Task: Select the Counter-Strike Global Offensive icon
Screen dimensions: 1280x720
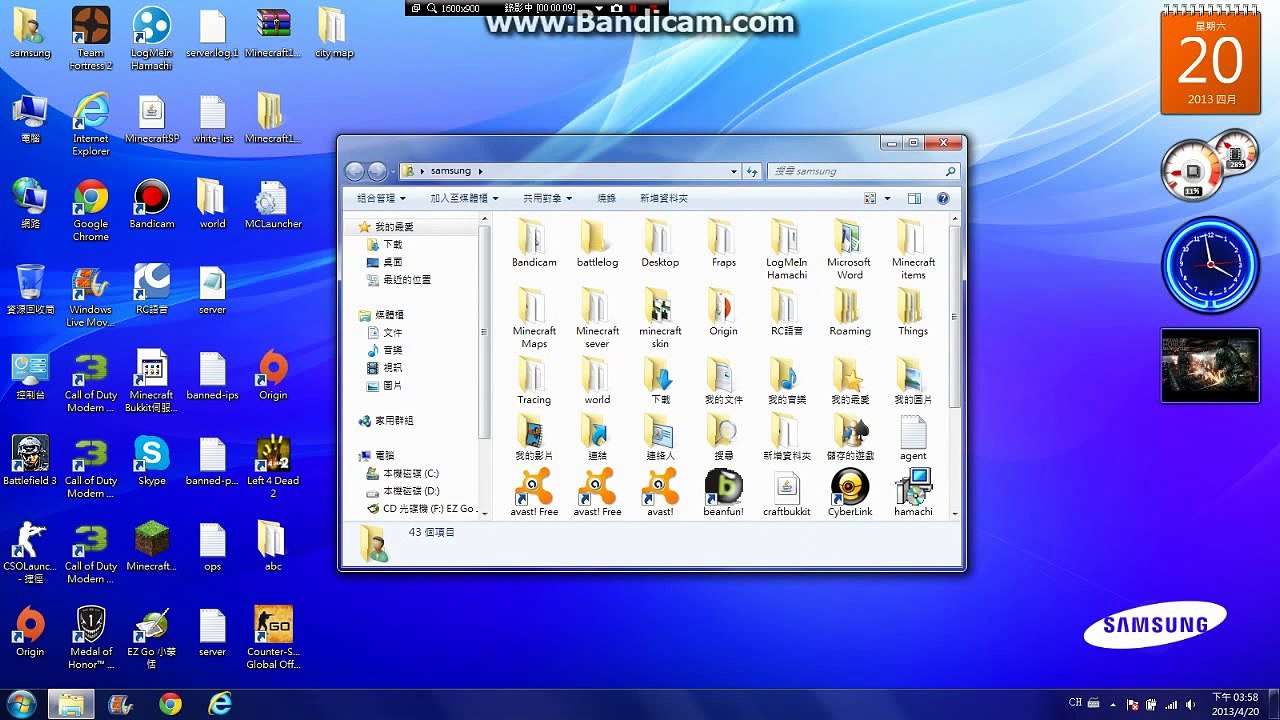Action: (273, 637)
